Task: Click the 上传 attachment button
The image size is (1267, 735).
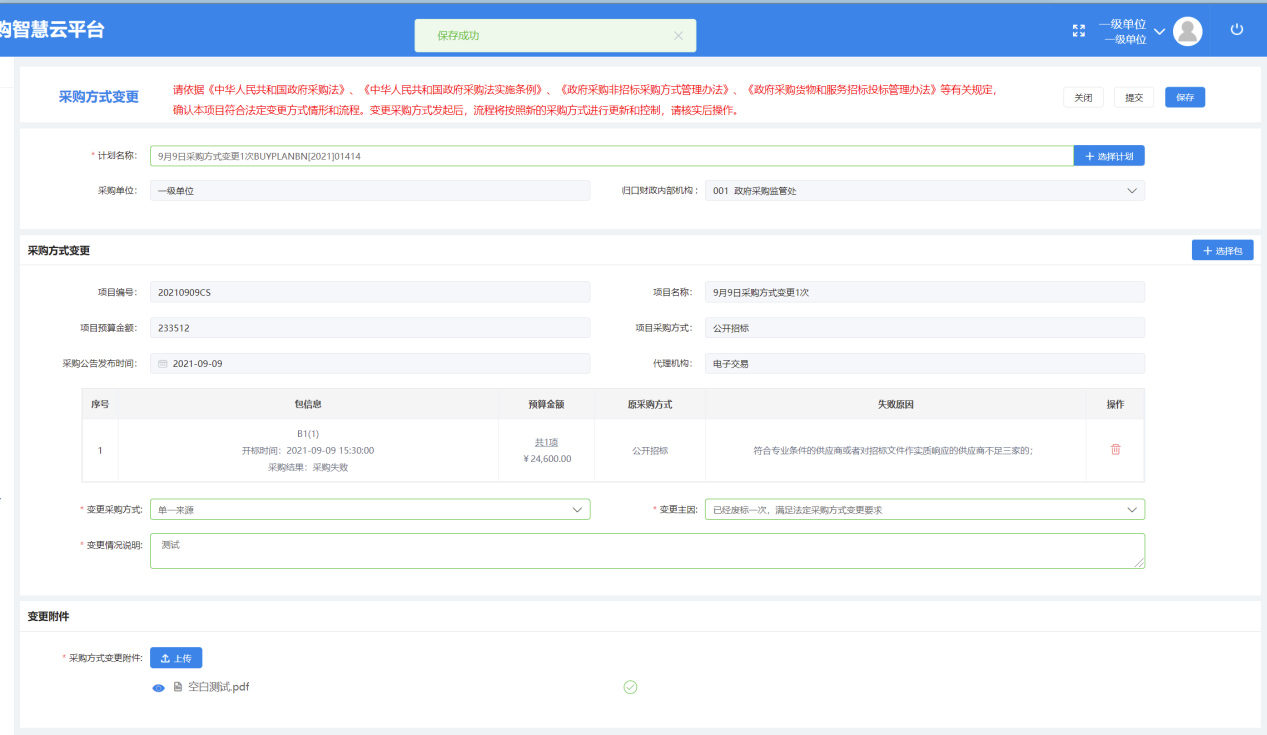Action: tap(176, 658)
